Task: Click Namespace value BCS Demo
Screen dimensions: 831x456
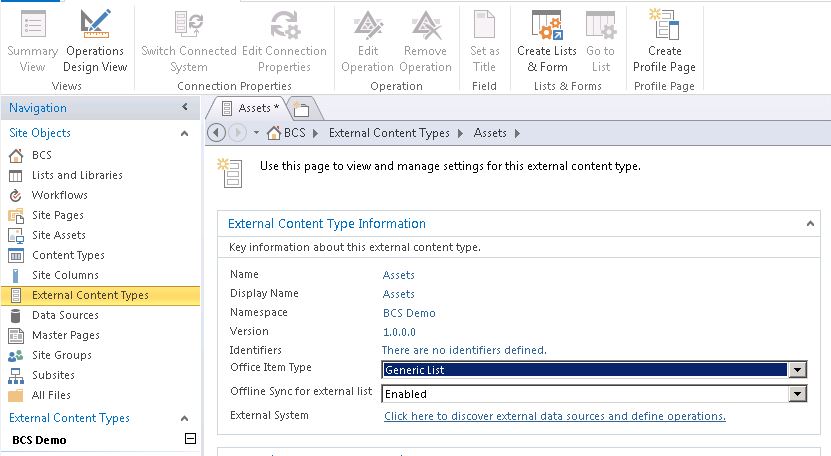Action: click(x=409, y=313)
